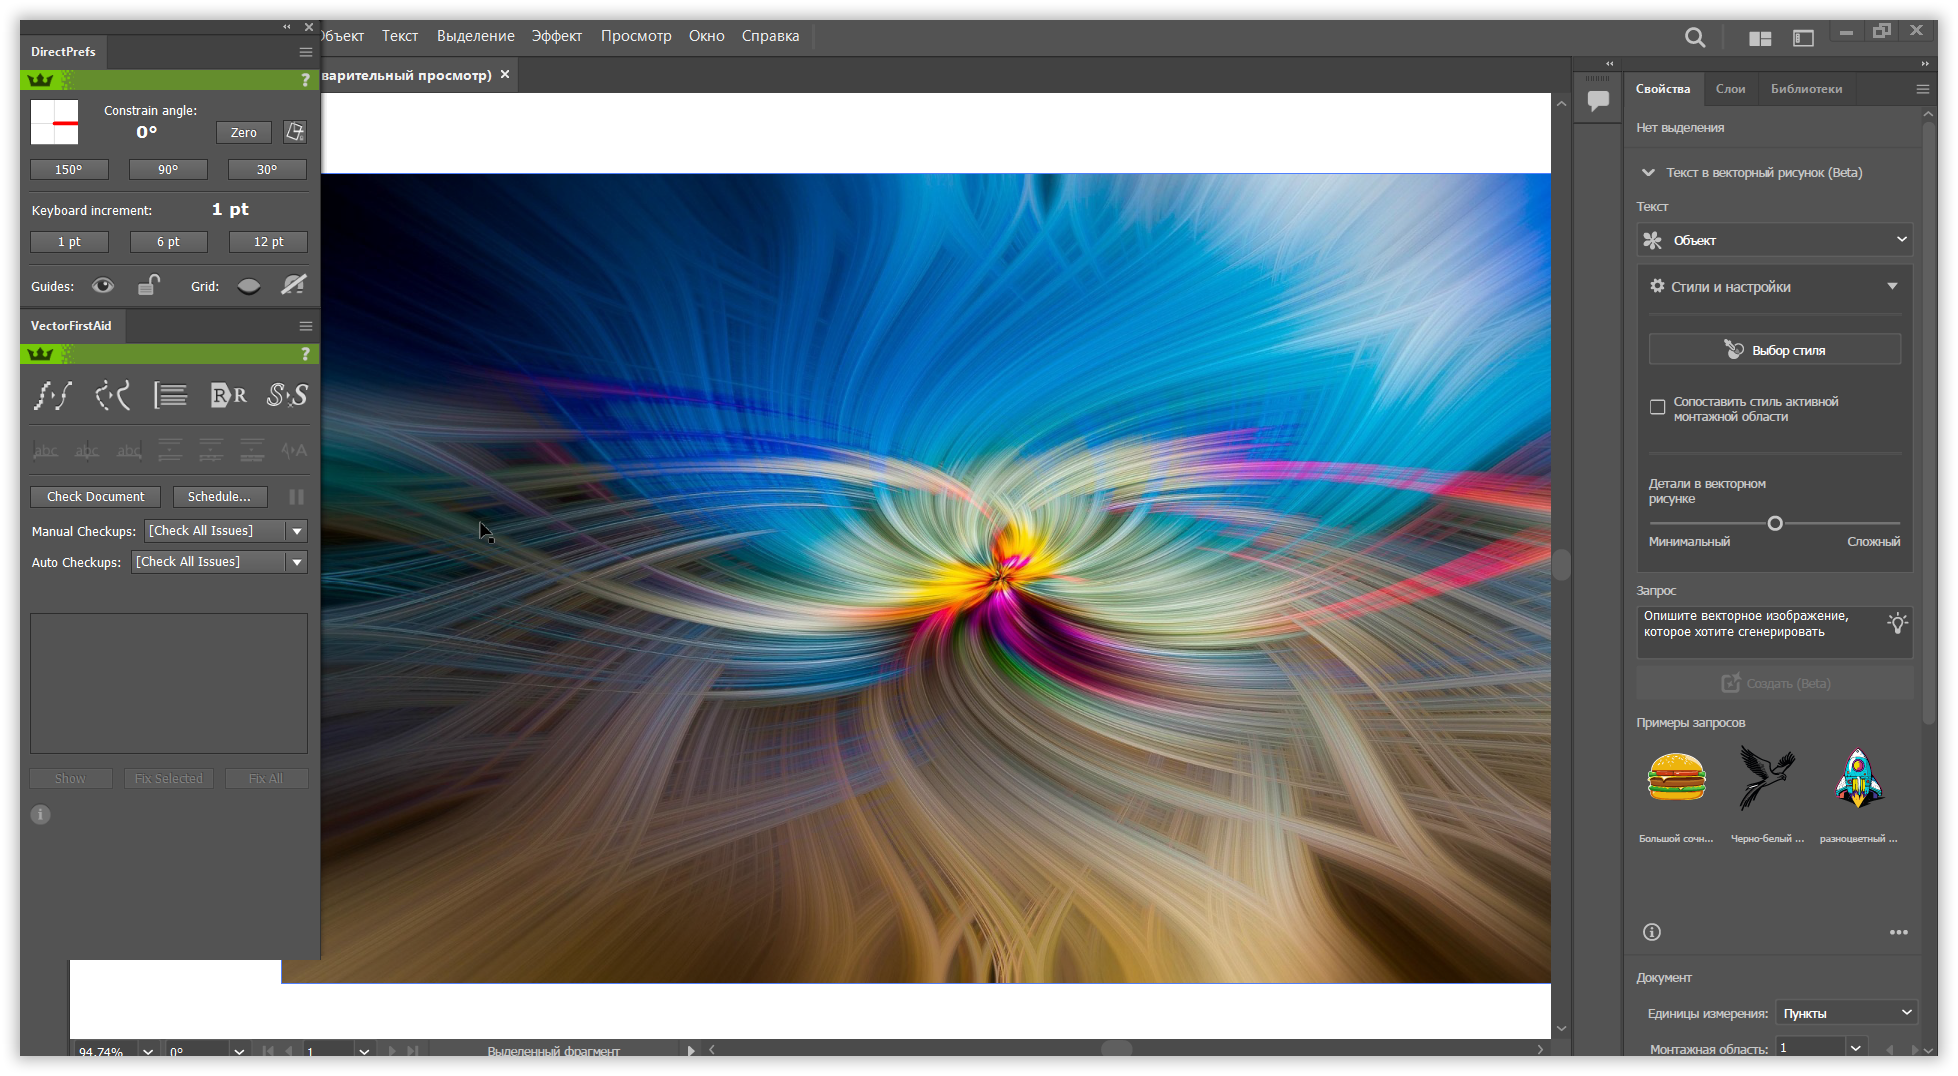Open the comments speech bubble panel icon
The image size is (1958, 1076).
[1598, 100]
